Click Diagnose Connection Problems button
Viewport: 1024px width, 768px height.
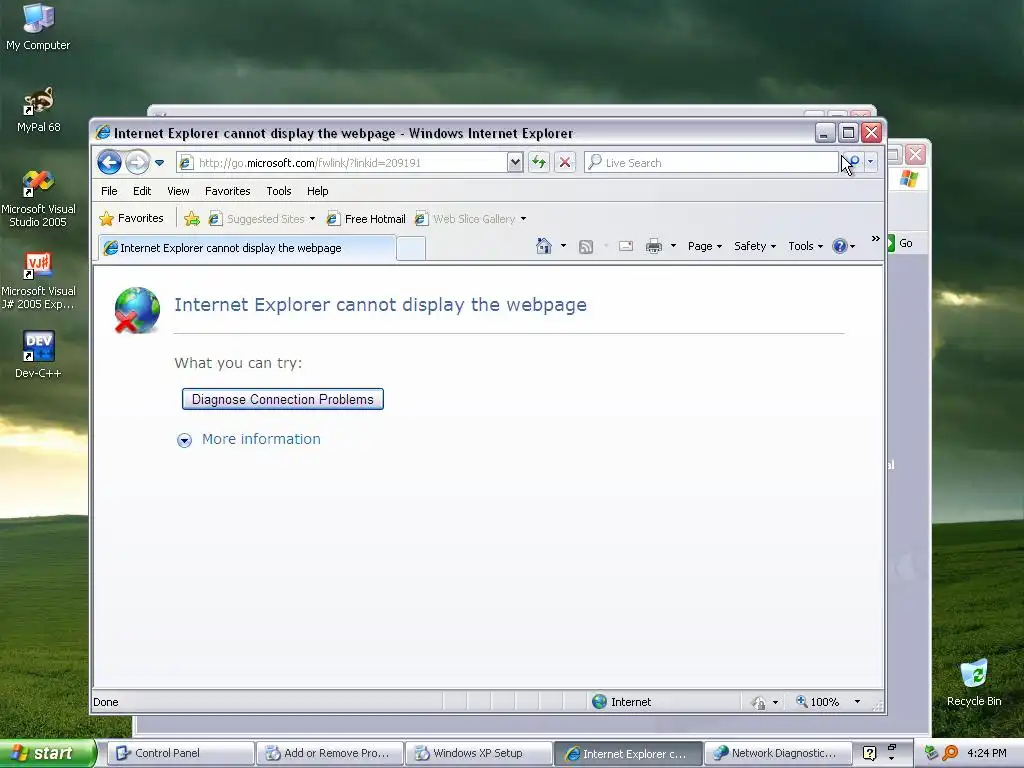(x=283, y=399)
